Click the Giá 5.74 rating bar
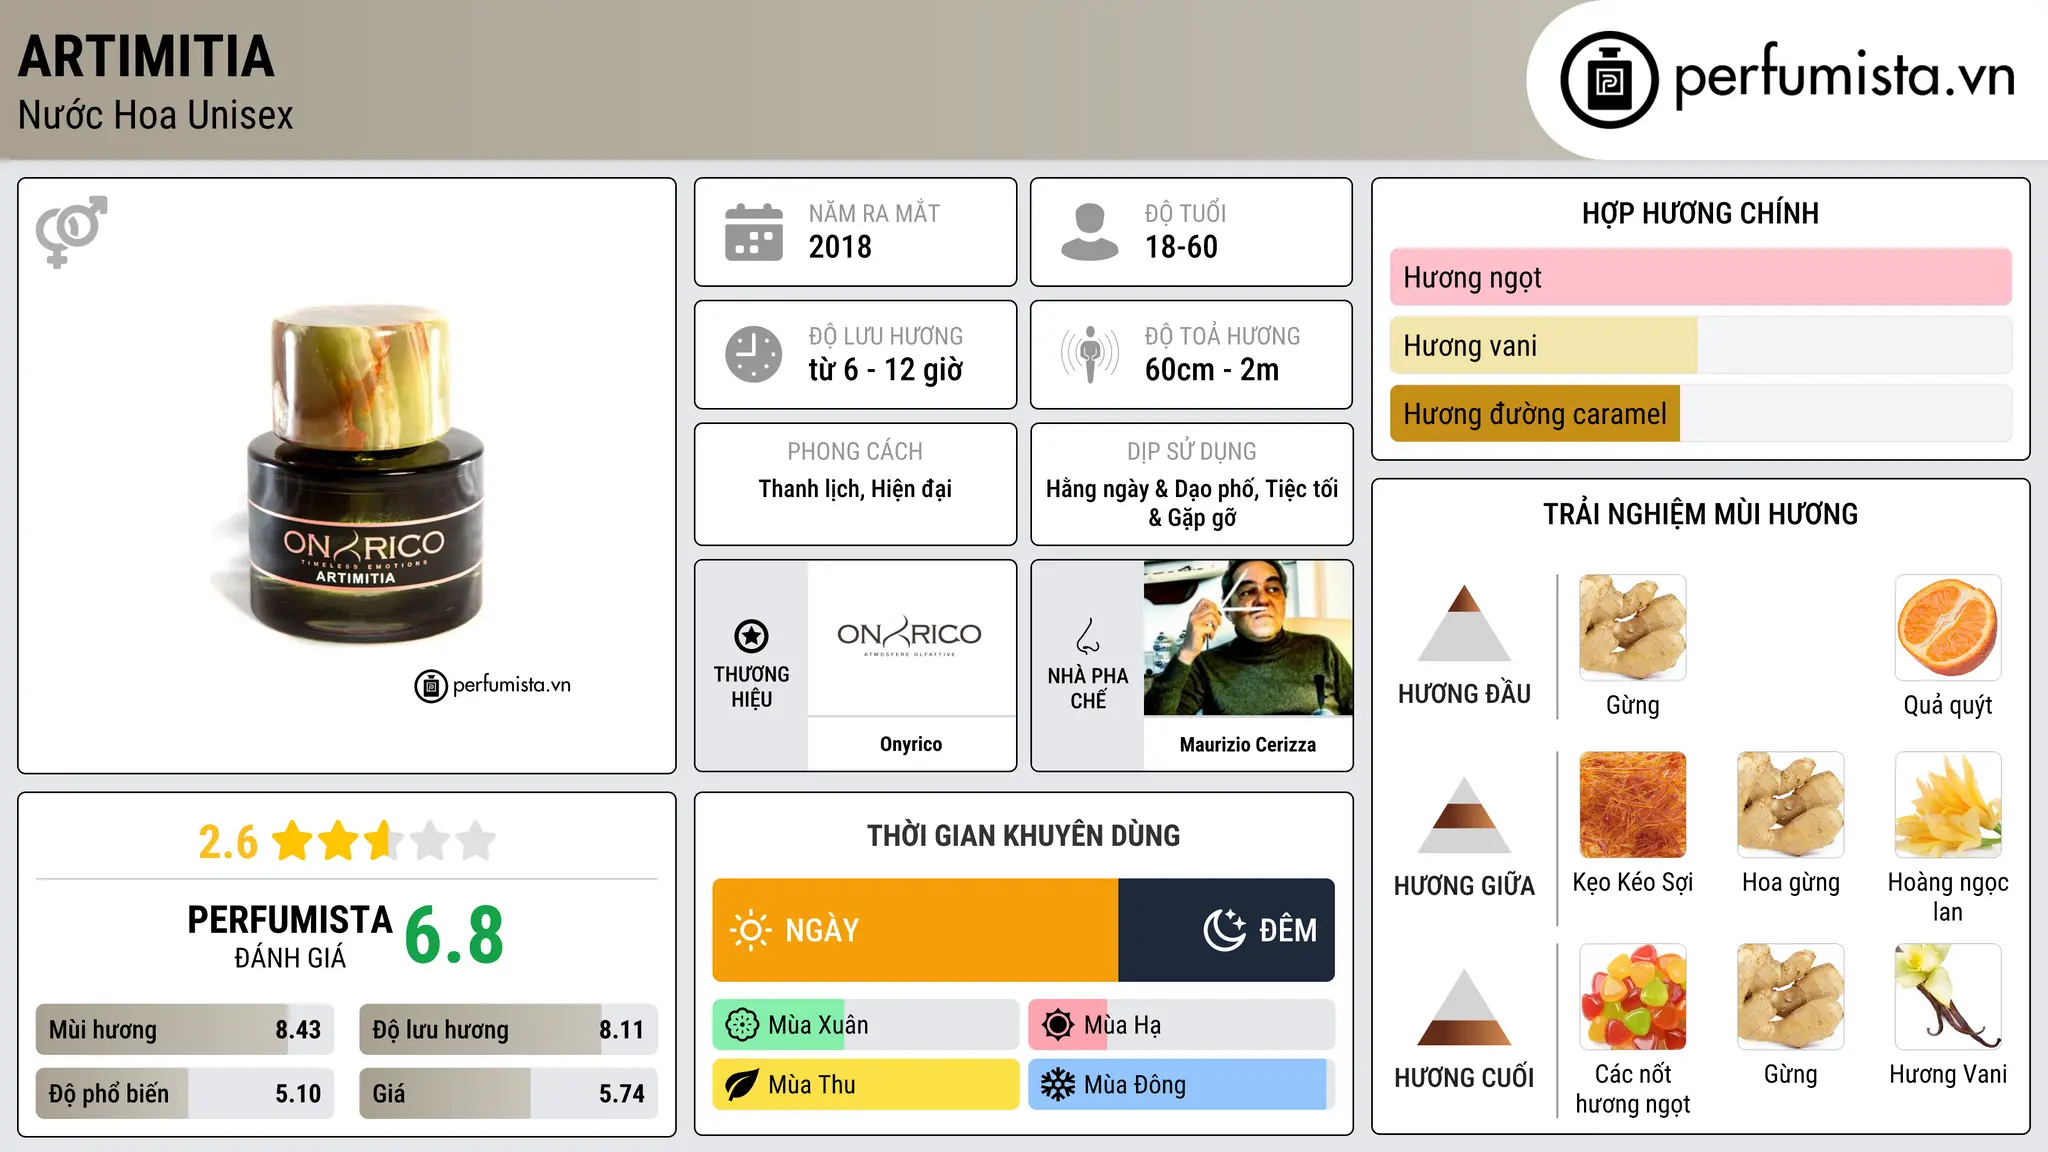Viewport: 2048px width, 1152px height. [x=508, y=1094]
